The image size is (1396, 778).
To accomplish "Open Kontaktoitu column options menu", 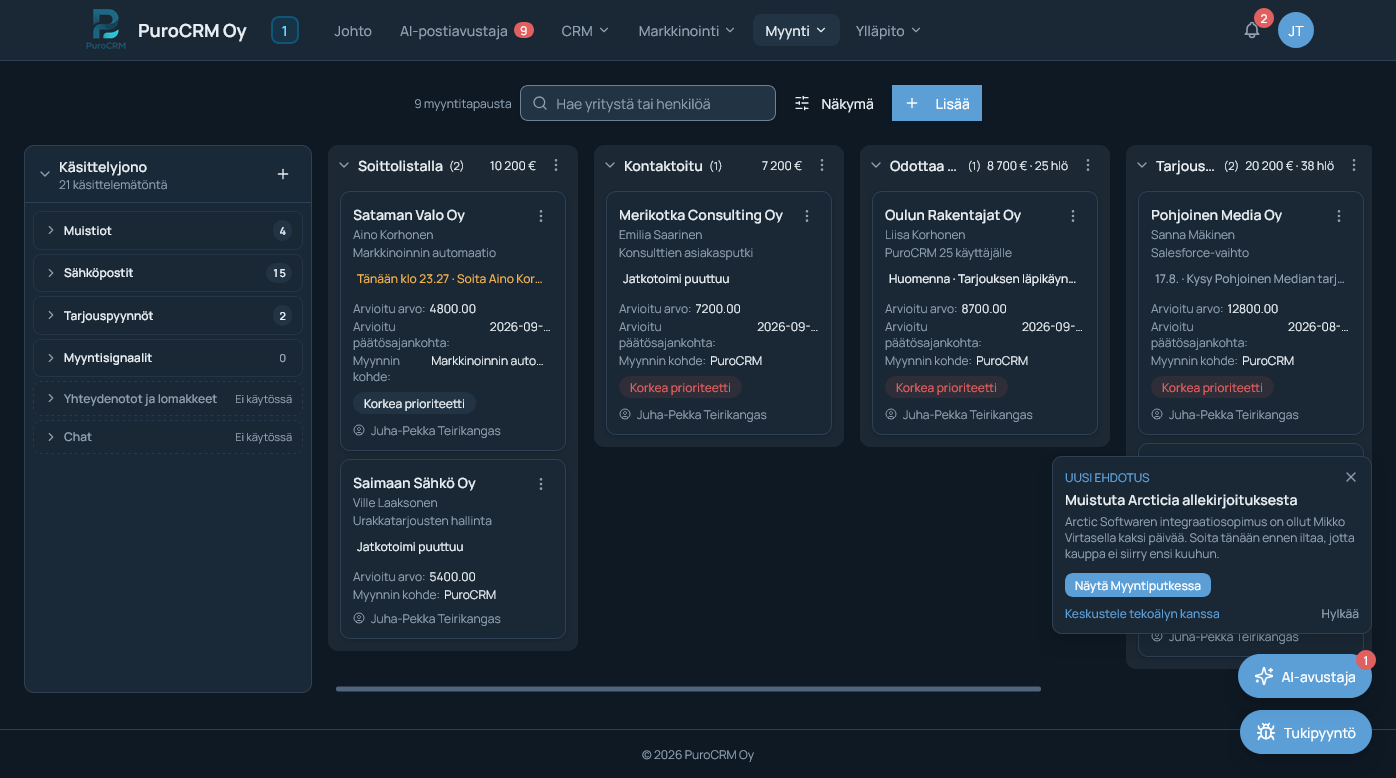I will tap(823, 165).
